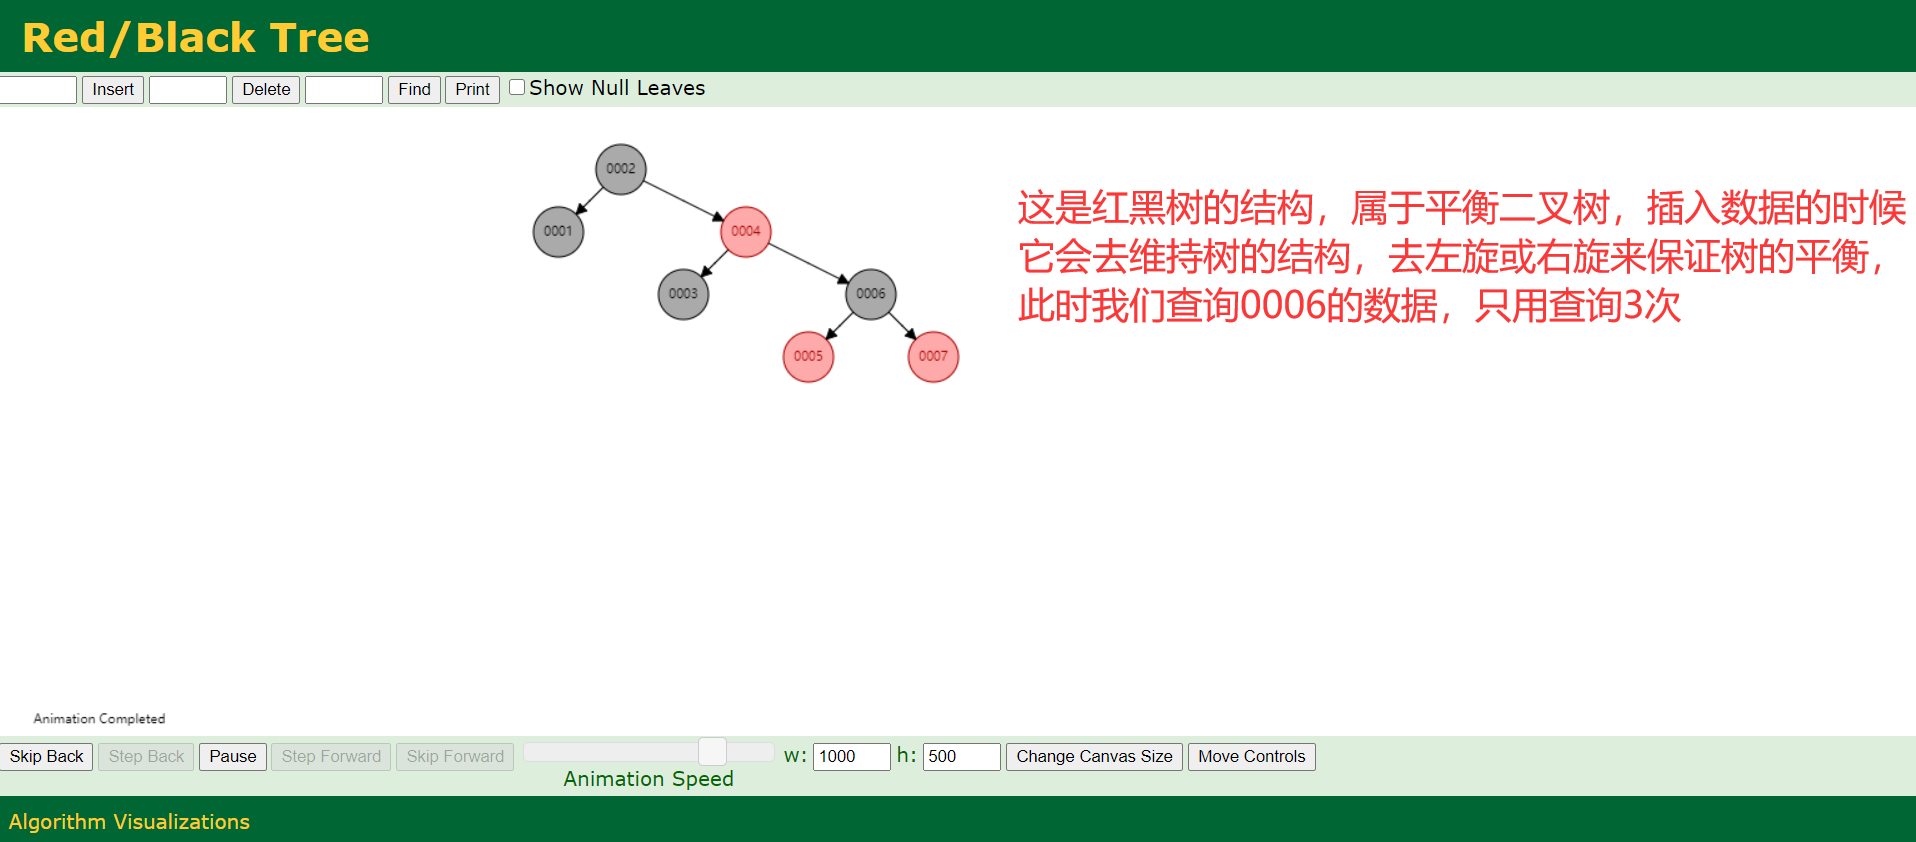Select leaf node 0001 in tree
The height and width of the screenshot is (842, 1916).
558,231
